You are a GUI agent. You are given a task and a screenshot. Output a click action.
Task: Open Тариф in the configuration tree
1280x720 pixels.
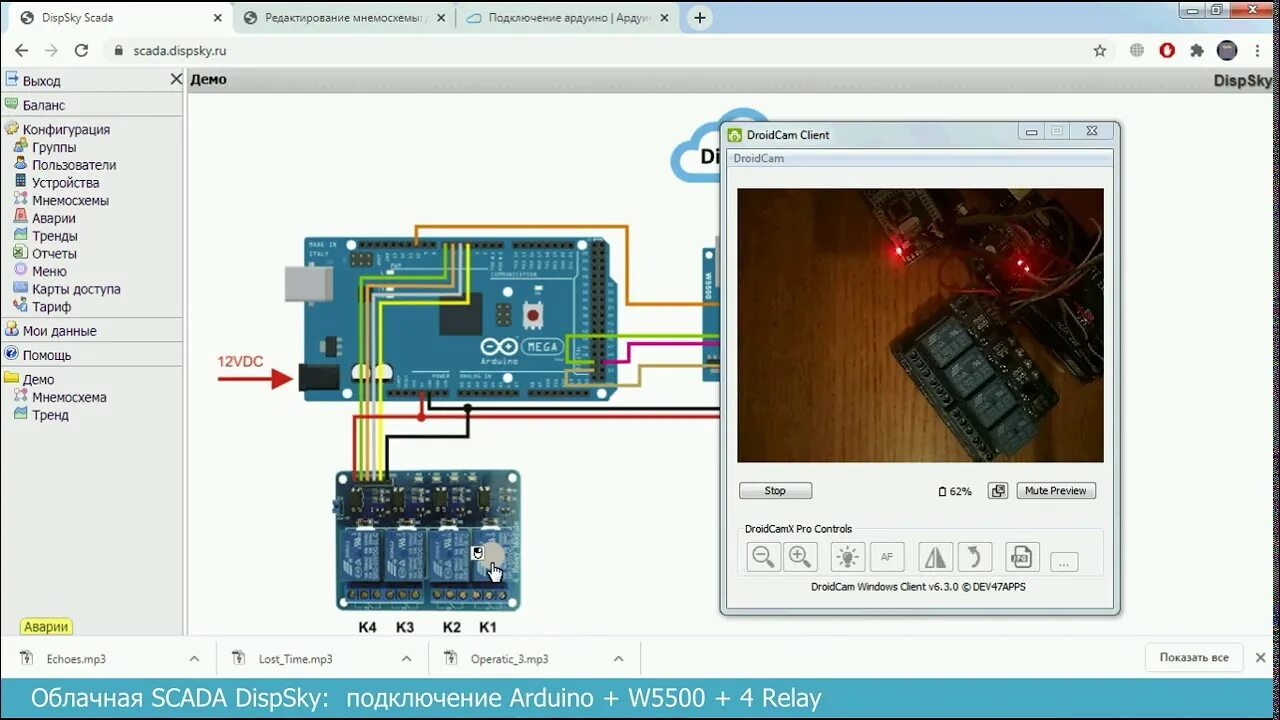(51, 307)
